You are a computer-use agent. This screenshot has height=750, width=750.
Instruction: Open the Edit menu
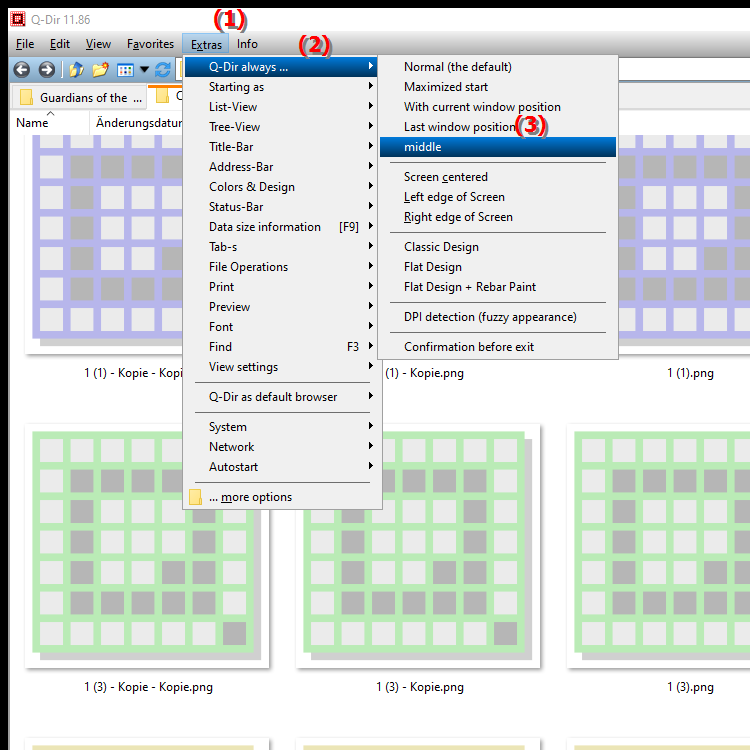60,44
